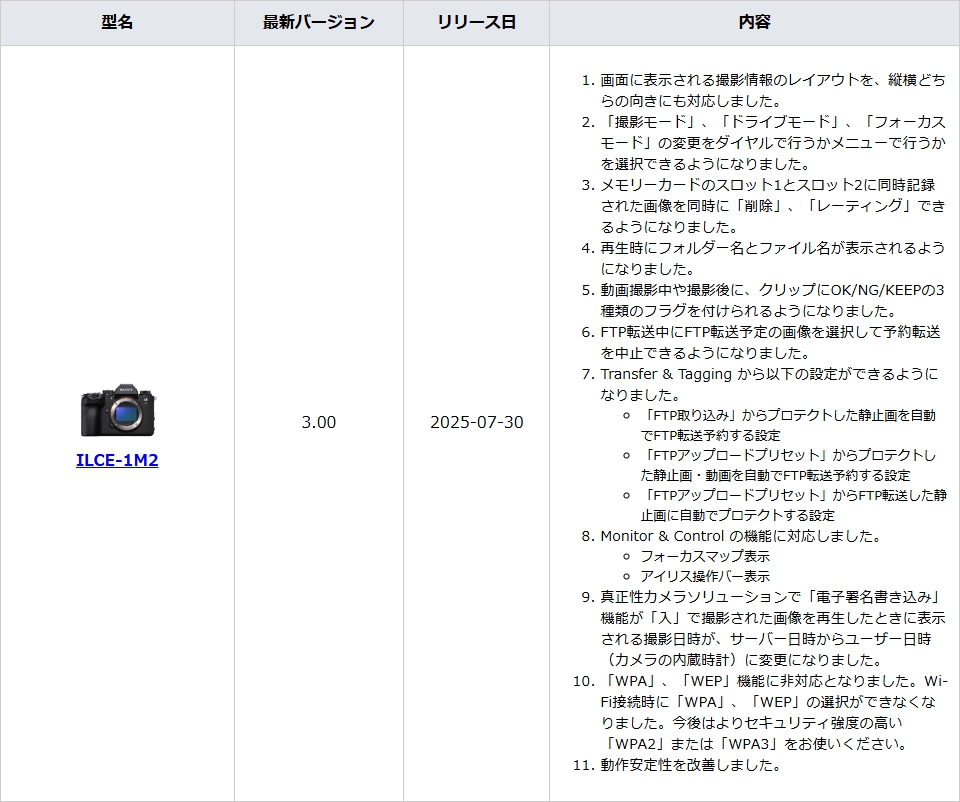
Task: Click item 1 about 撮影情報のレイアウト
Action: (773, 91)
